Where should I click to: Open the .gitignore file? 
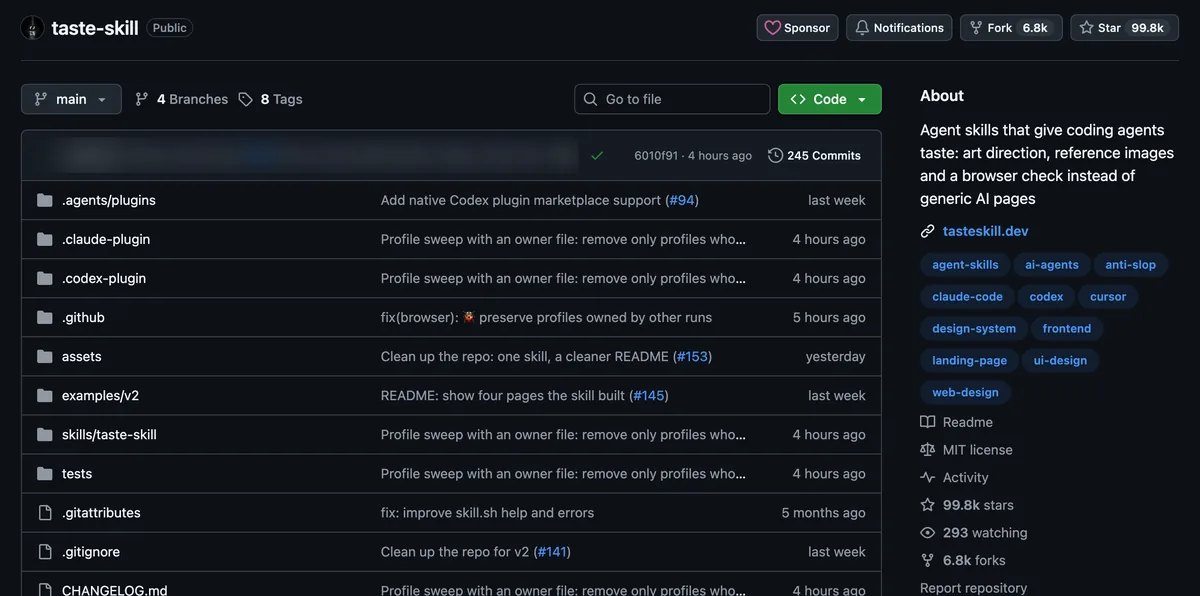[x=92, y=551]
